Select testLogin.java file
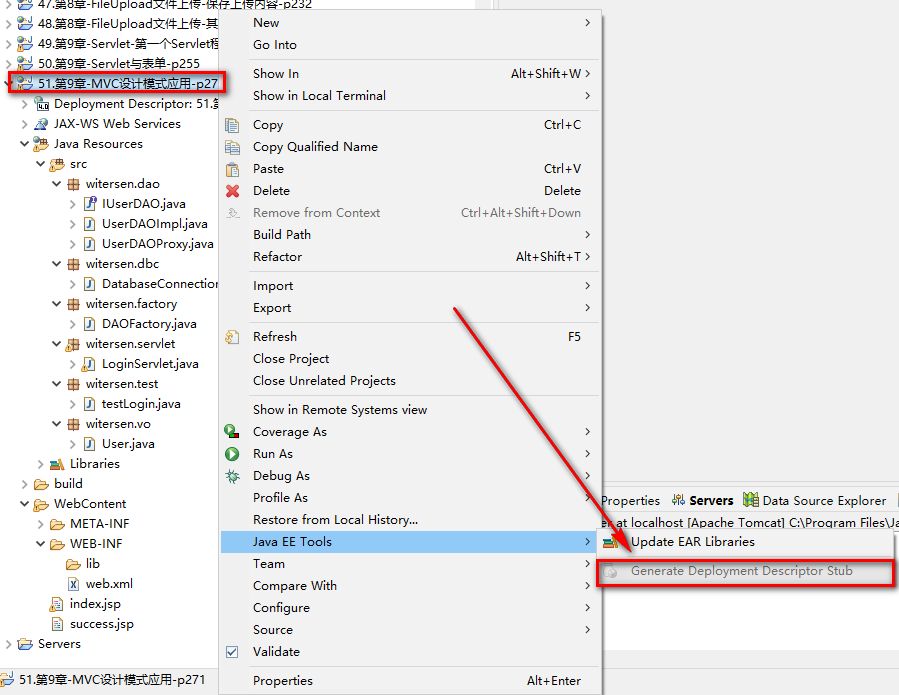The width and height of the screenshot is (899, 695). pos(141,404)
